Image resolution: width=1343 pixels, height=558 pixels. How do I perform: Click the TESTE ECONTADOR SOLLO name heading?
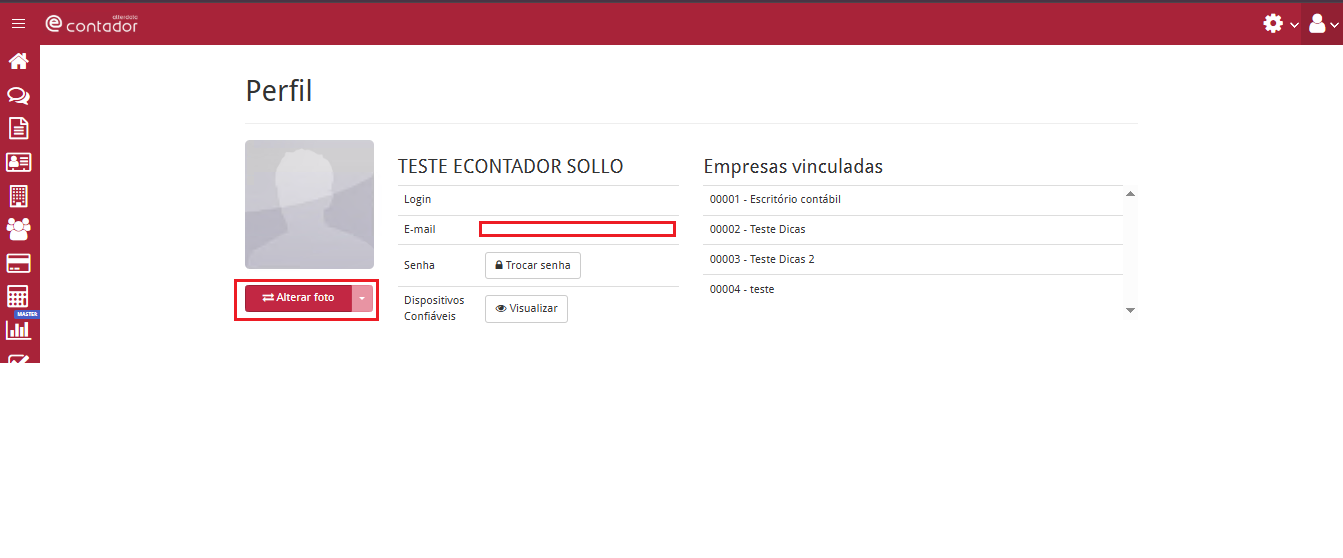click(510, 166)
